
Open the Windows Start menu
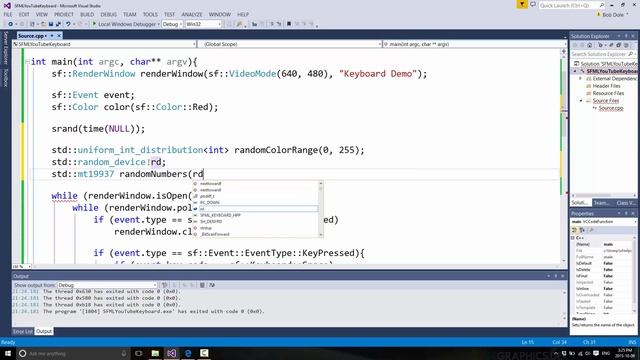pos(8,353)
